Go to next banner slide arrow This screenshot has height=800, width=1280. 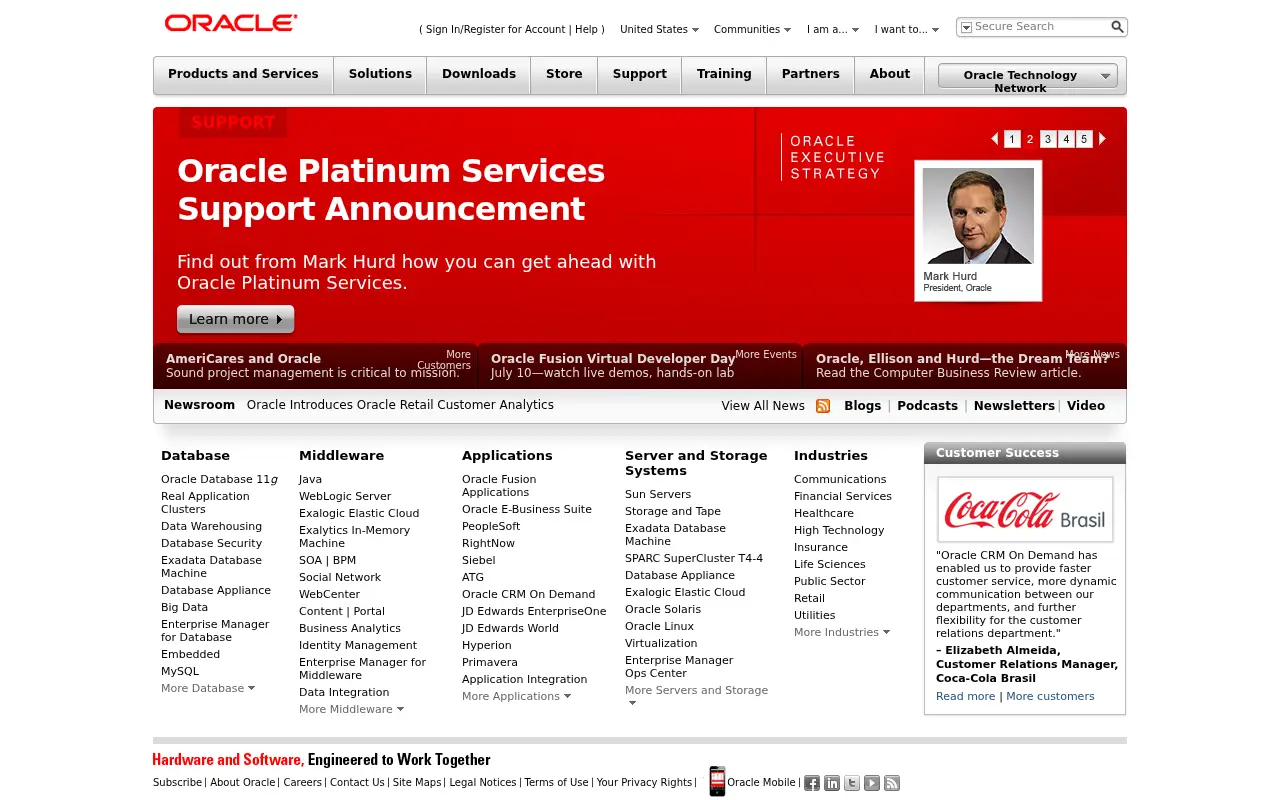[x=1103, y=139]
